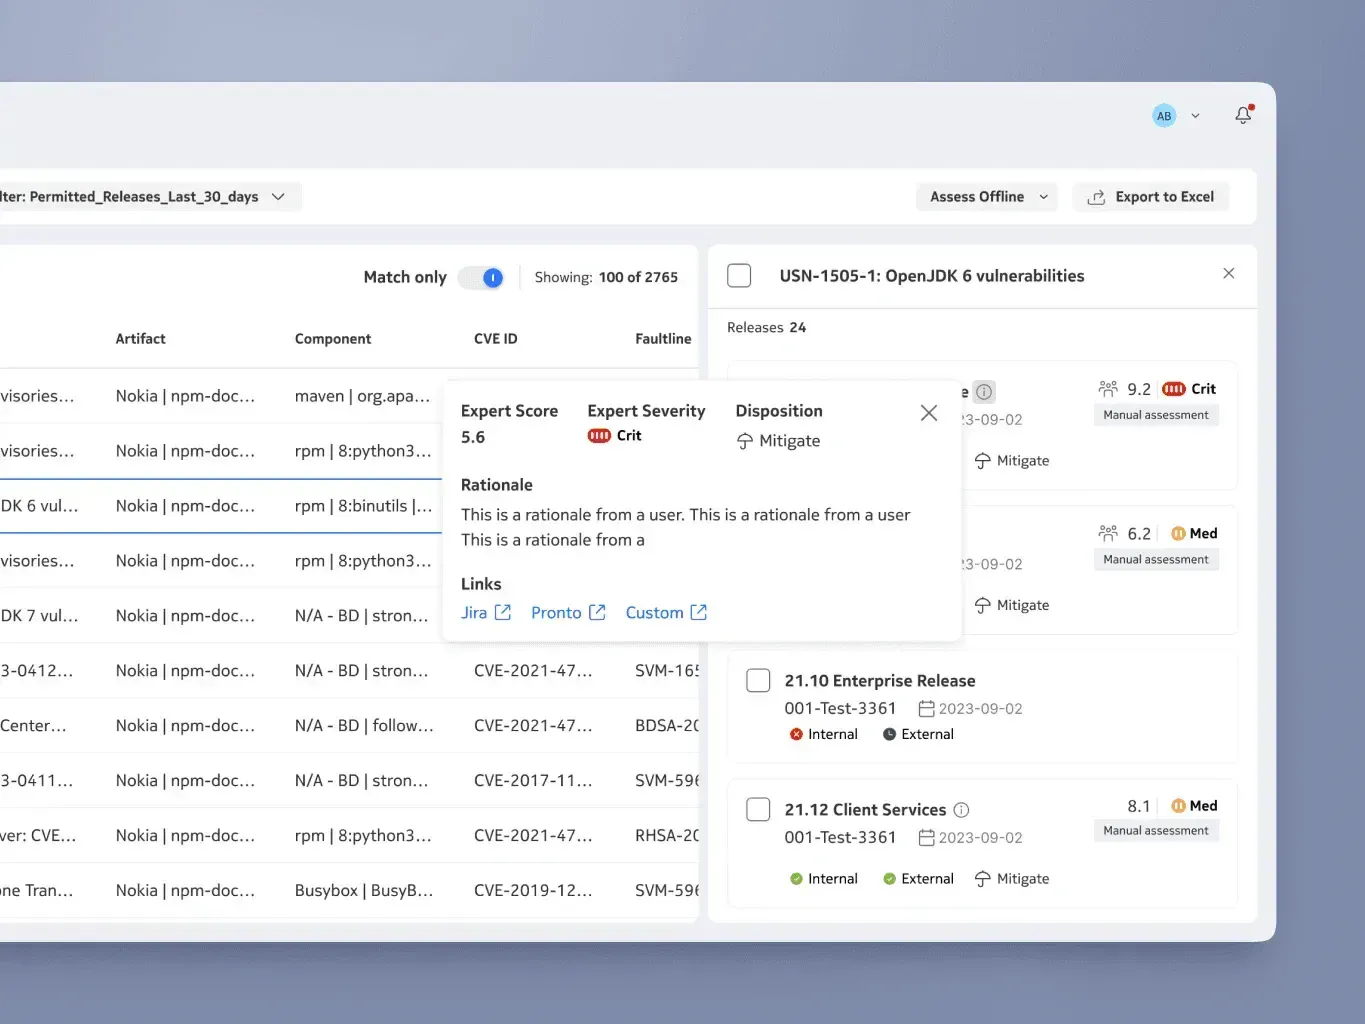The height and width of the screenshot is (1024, 1365).
Task: Click the Releases 24 count label
Action: 766,328
